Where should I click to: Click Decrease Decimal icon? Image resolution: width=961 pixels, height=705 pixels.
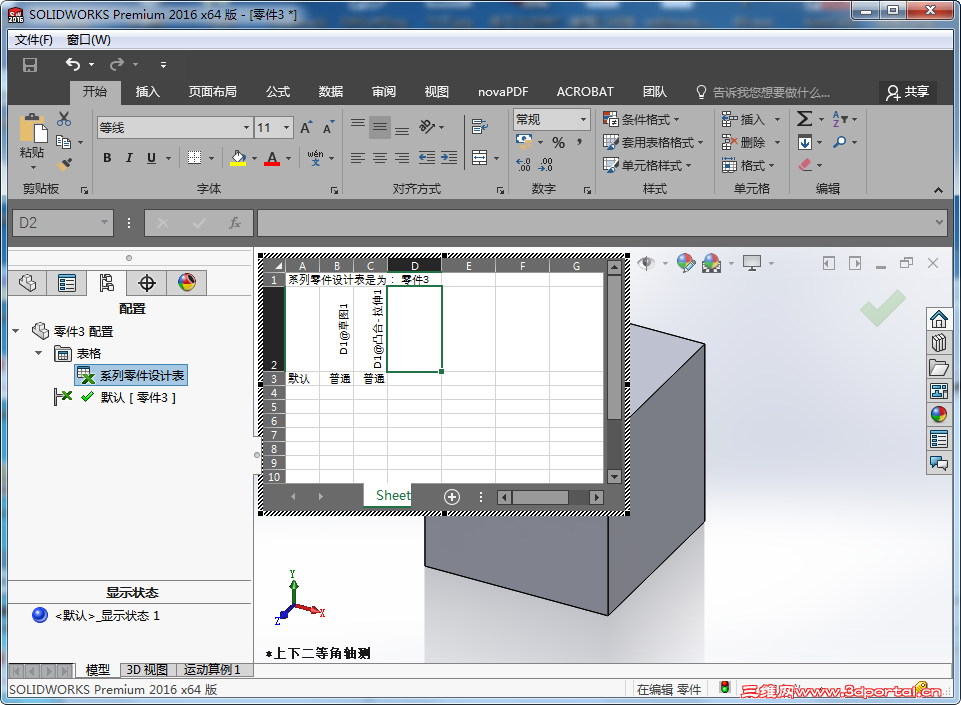(545, 165)
